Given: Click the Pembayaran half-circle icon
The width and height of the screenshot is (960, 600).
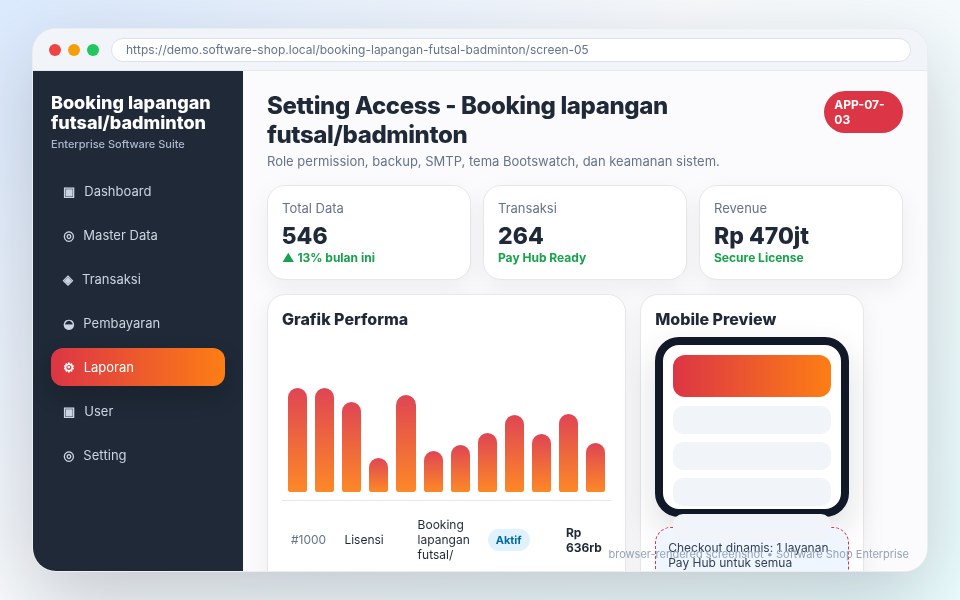Looking at the screenshot, I should click(69, 324).
